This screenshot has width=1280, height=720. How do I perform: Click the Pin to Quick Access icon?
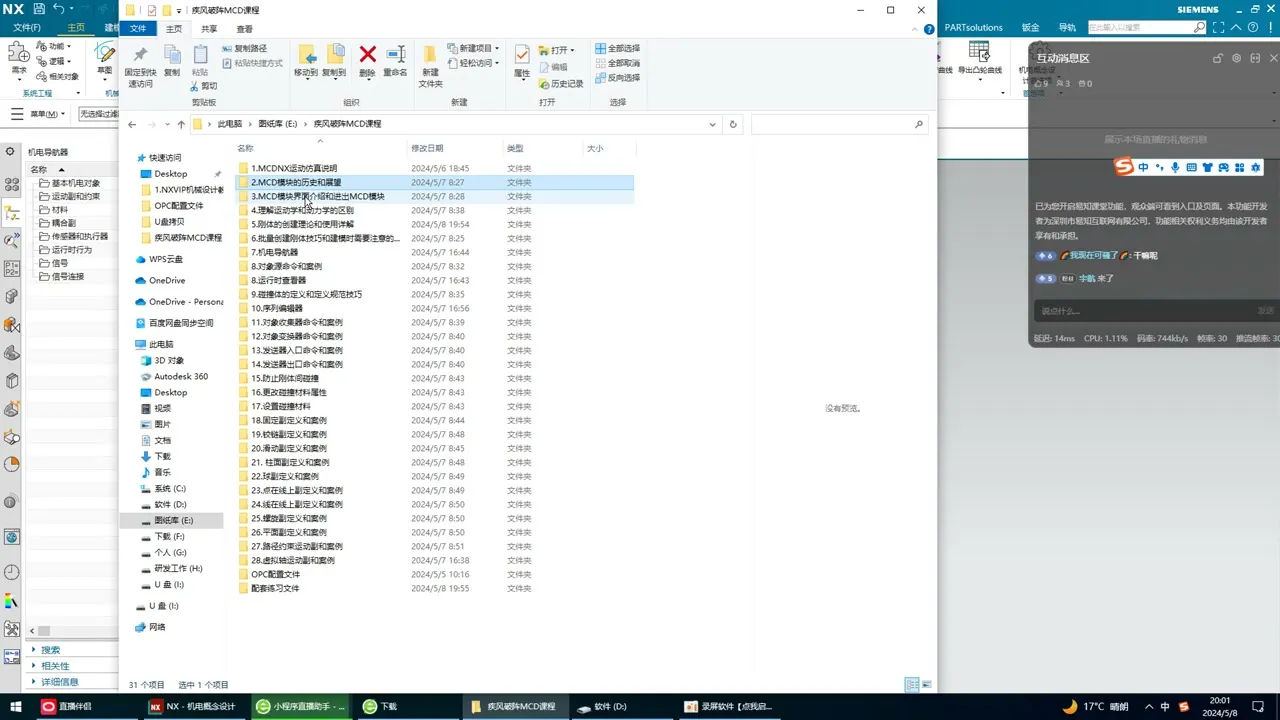(140, 62)
